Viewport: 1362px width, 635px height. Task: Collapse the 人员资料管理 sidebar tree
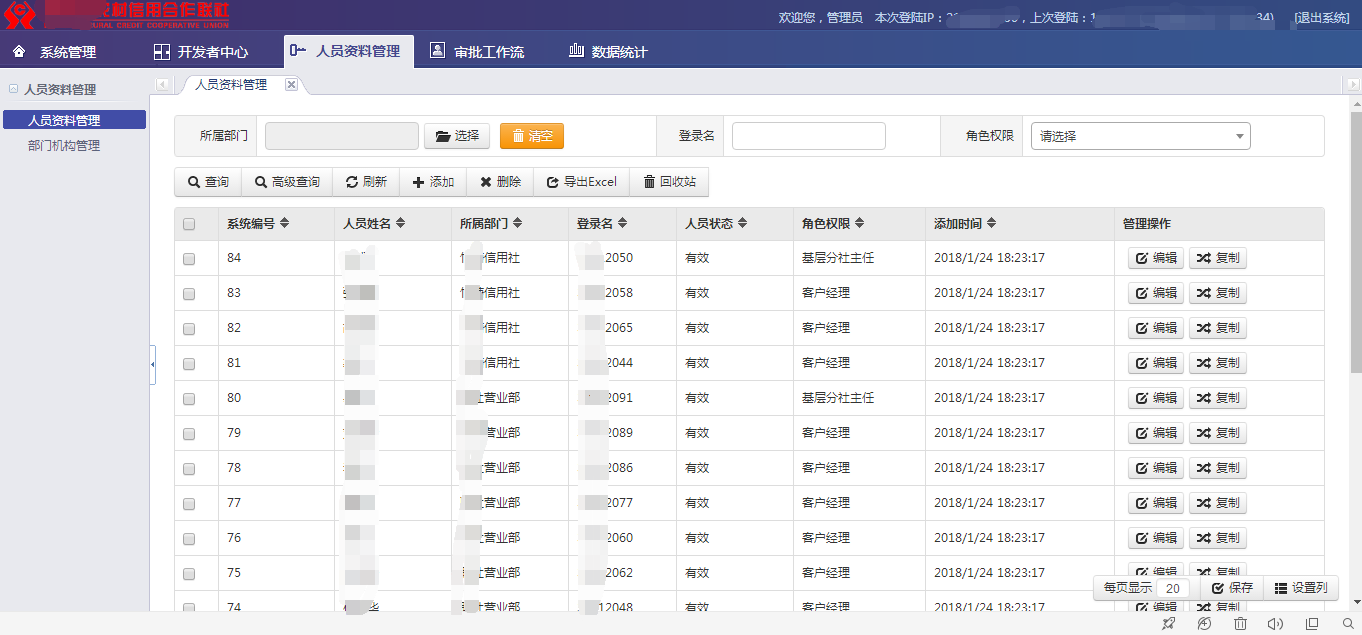pyautogui.click(x=13, y=89)
